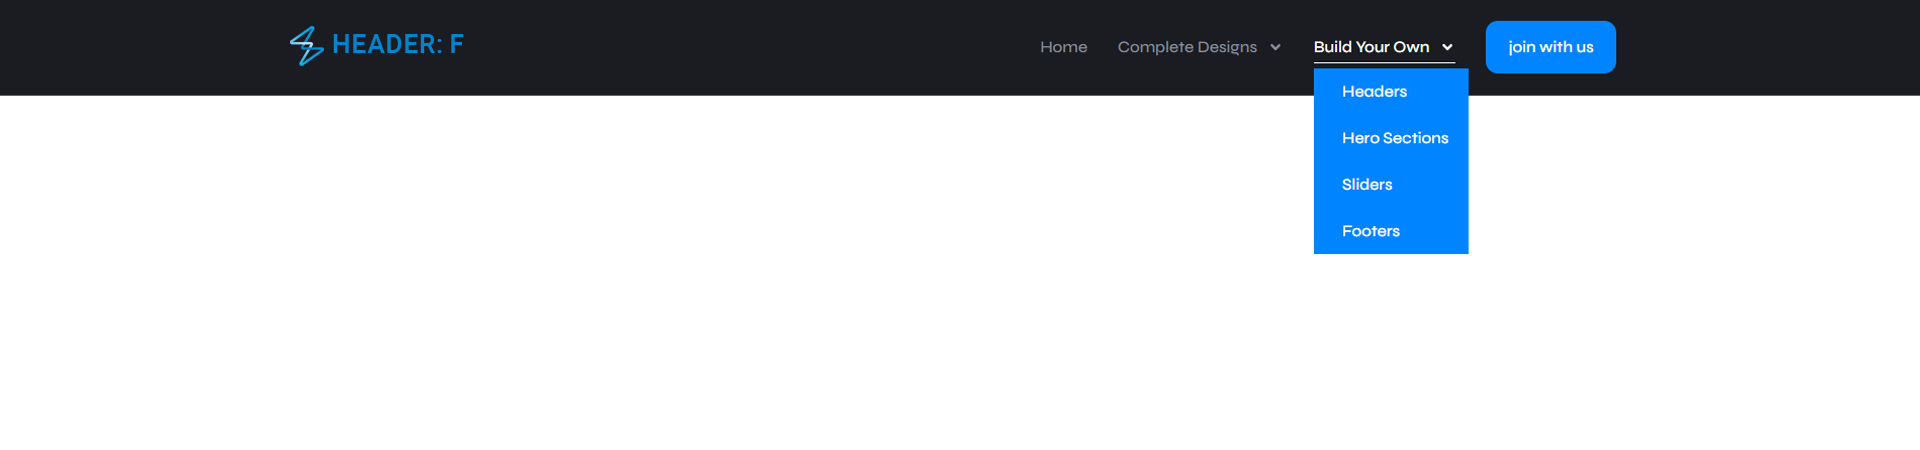
Task: Tap the down-arrow icon after Build Your Own
Action: point(1447,47)
